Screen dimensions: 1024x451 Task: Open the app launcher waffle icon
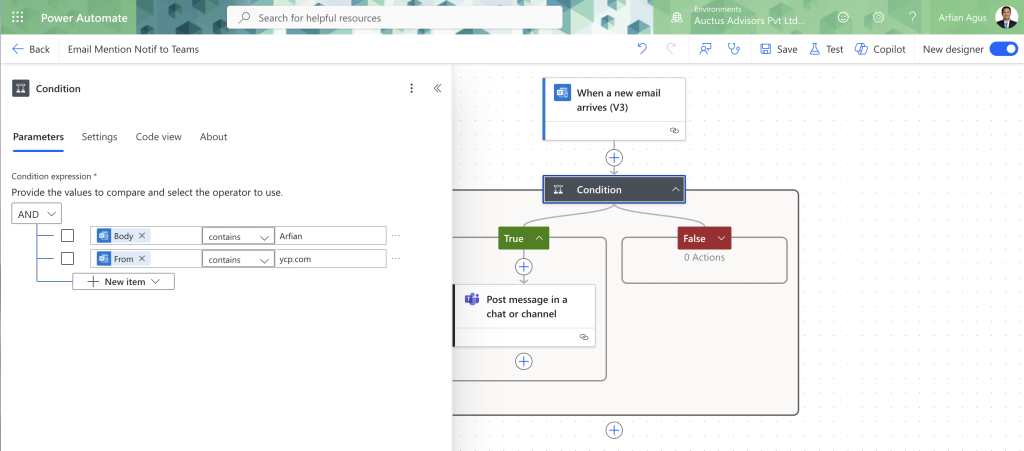pyautogui.click(x=18, y=18)
